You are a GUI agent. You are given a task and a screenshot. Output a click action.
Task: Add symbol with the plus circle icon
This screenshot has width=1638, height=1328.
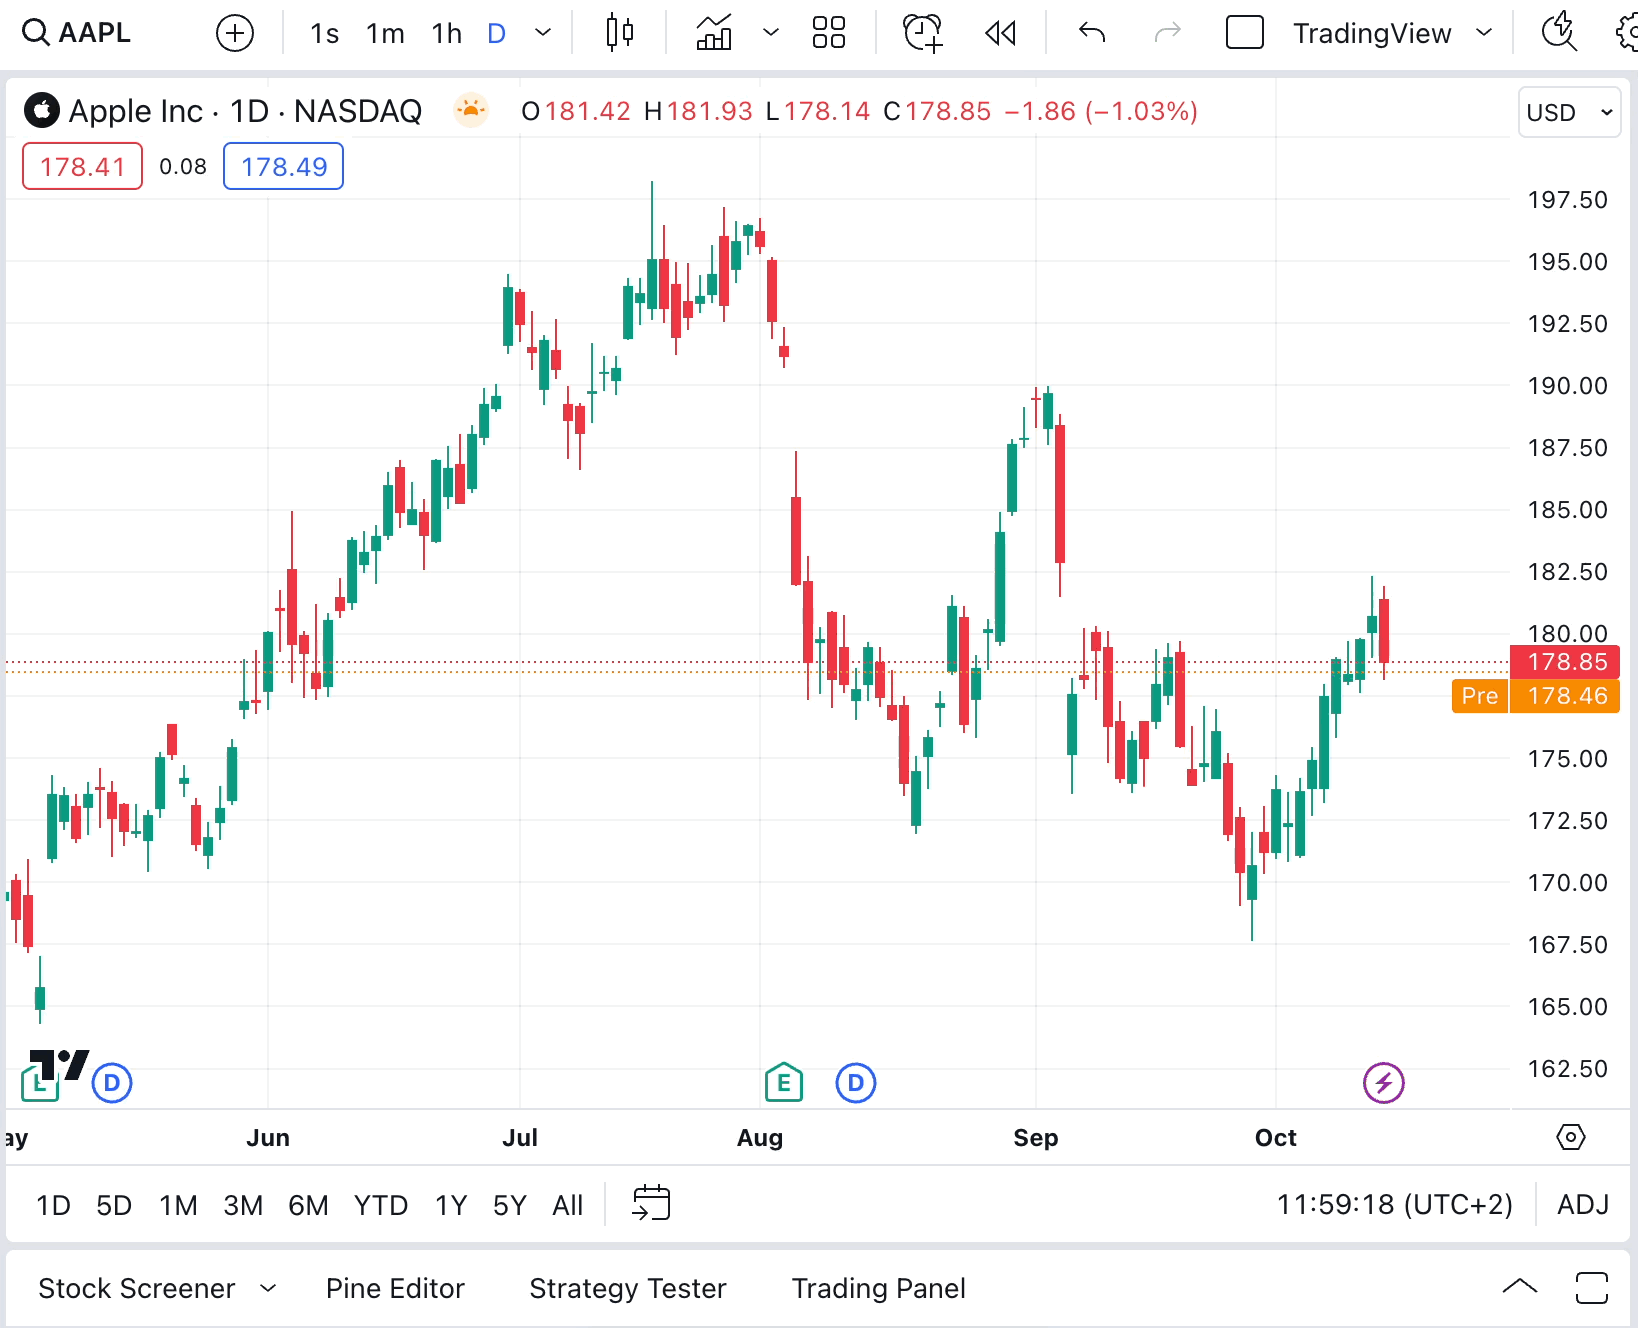(x=235, y=33)
